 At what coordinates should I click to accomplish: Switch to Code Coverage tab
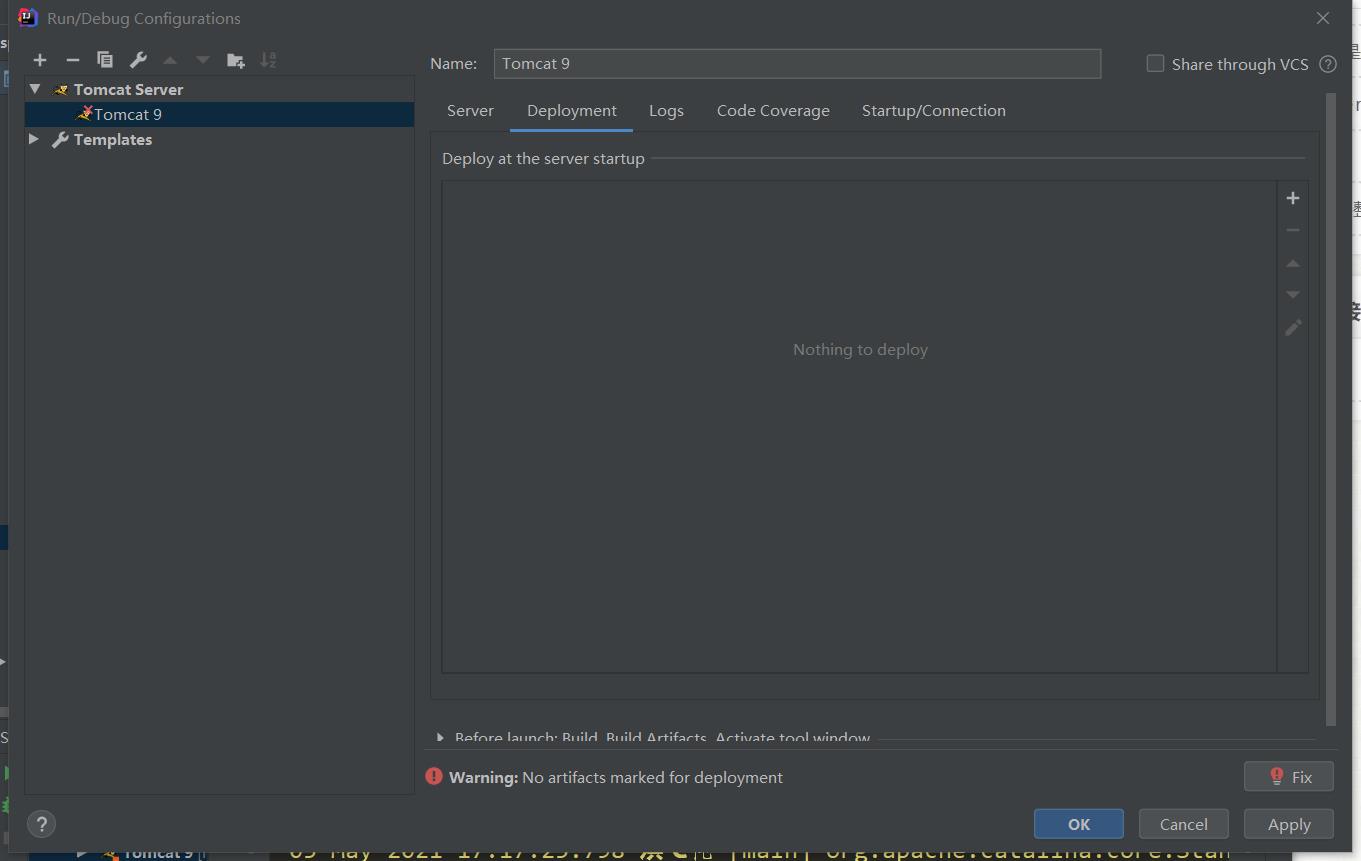(x=773, y=111)
